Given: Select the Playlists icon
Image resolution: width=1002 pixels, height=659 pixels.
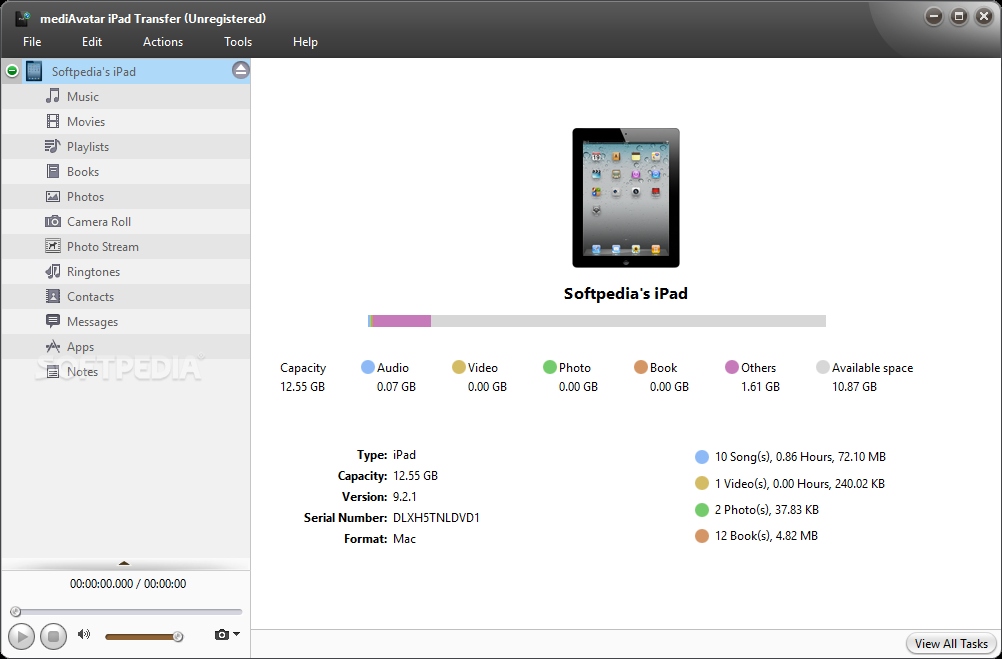Looking at the screenshot, I should pos(55,146).
